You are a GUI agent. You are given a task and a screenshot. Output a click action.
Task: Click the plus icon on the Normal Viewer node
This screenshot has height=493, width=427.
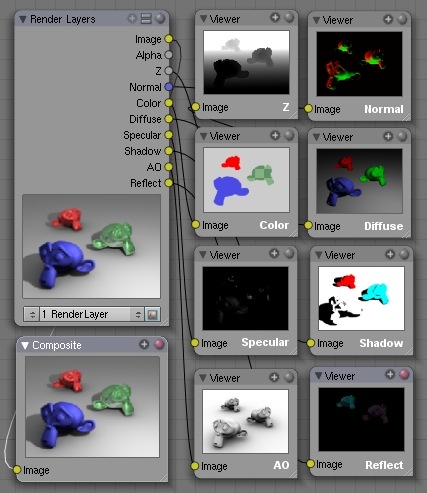388,19
